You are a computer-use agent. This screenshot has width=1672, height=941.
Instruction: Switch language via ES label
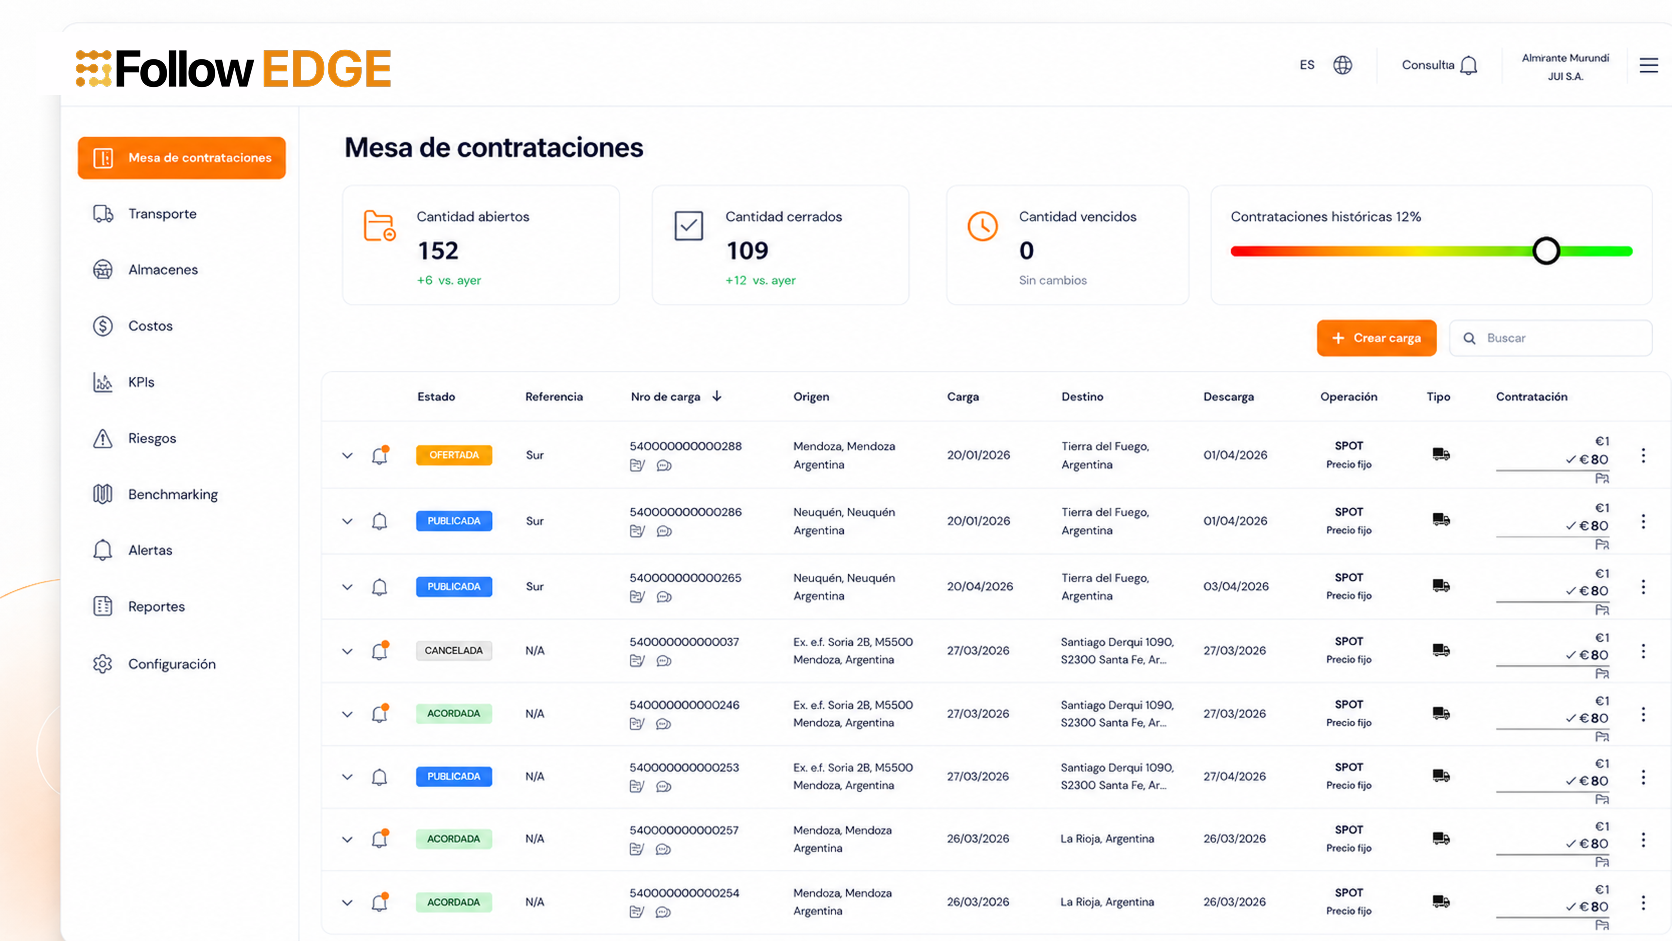tap(1307, 65)
